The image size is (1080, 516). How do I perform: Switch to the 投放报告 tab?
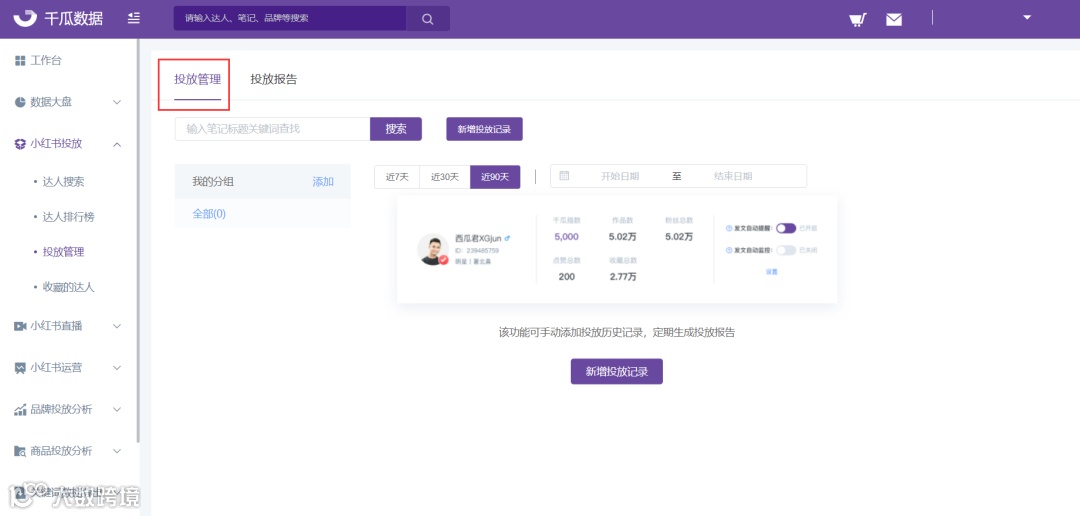click(x=274, y=79)
